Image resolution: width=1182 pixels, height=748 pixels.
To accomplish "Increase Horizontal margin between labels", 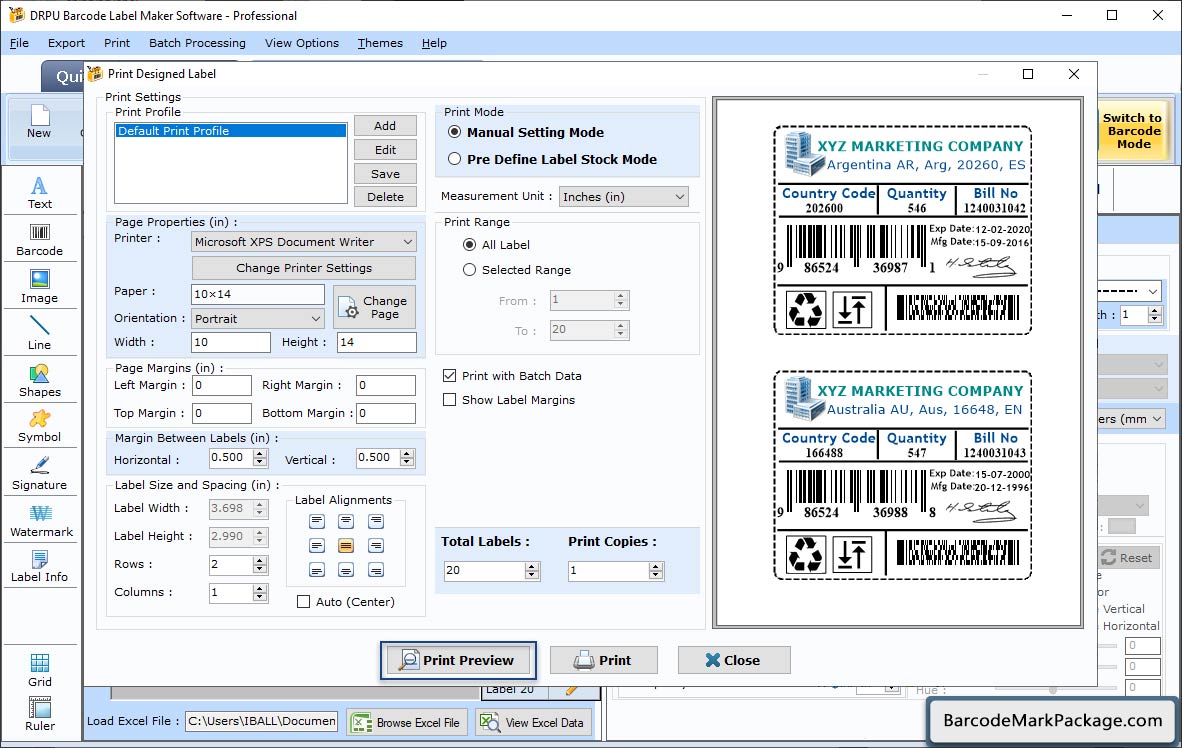I will point(260,453).
